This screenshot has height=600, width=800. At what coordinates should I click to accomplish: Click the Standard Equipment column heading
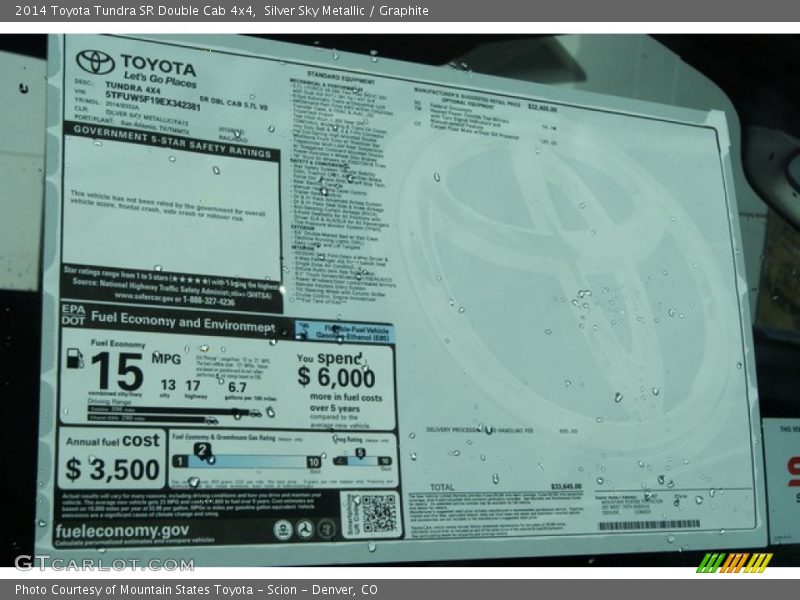click(341, 77)
